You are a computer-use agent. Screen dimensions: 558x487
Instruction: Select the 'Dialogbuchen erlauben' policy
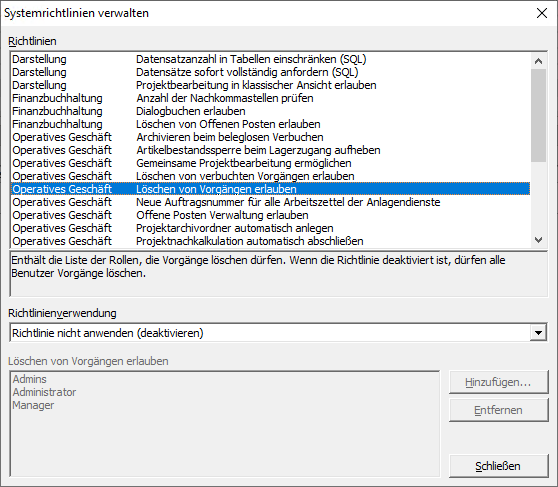(x=270, y=111)
